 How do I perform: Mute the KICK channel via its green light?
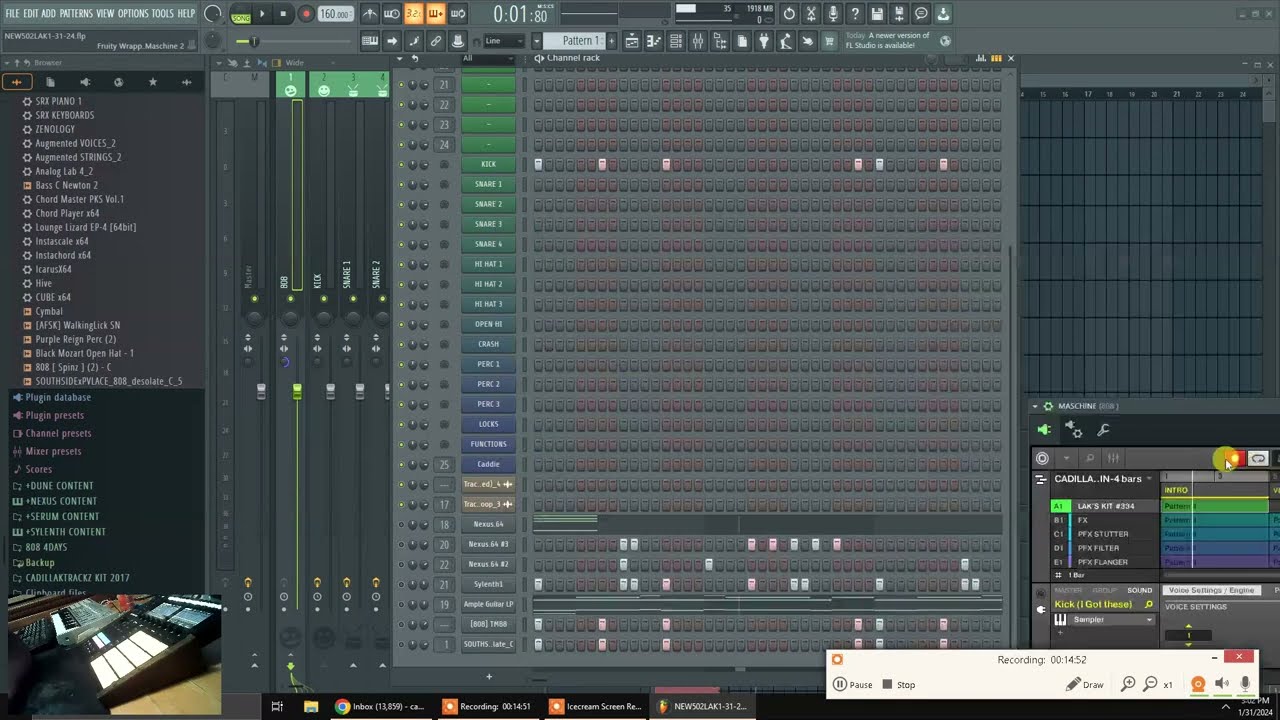coord(402,164)
